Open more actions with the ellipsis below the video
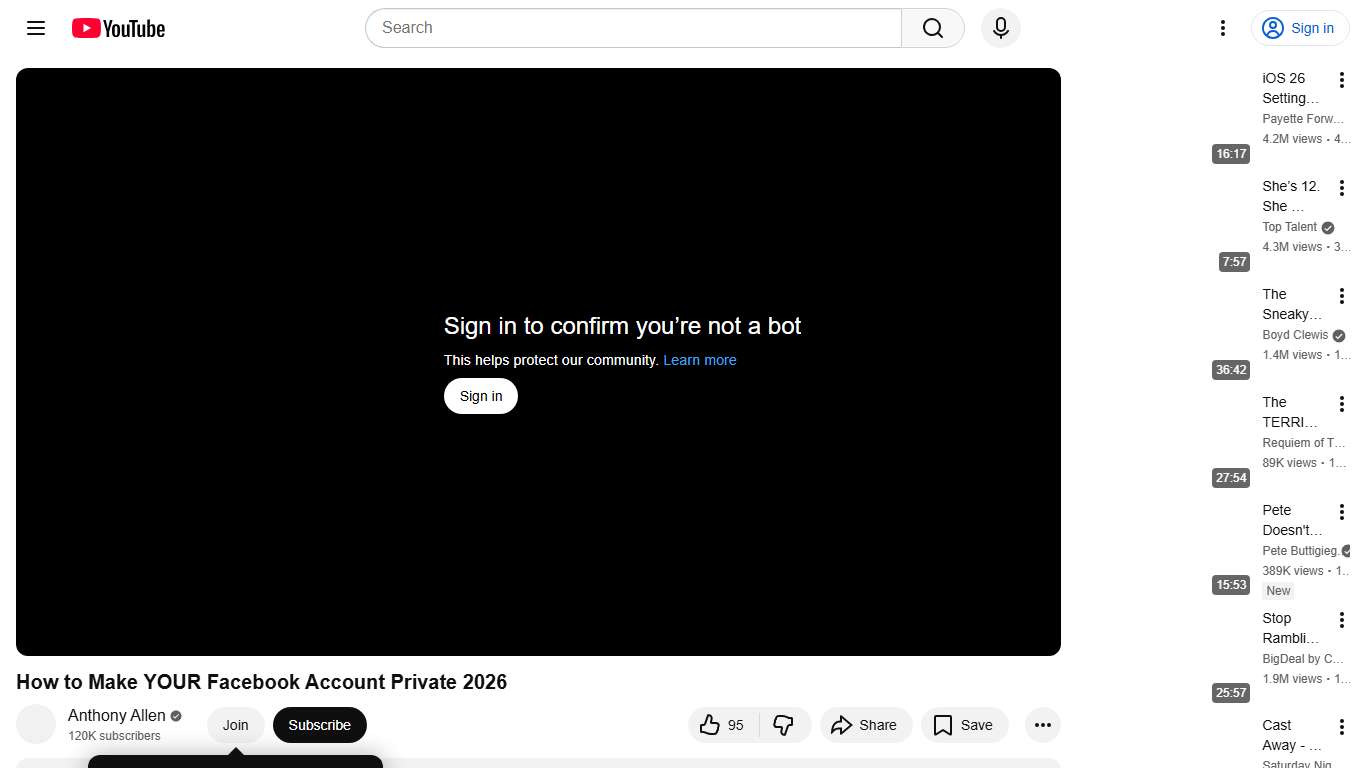The image size is (1366, 768). [x=1042, y=725]
